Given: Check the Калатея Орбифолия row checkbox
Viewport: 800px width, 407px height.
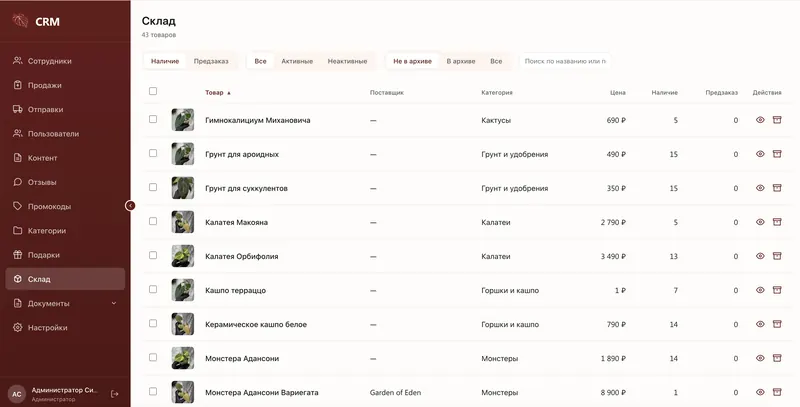Looking at the screenshot, I should [x=153, y=255].
